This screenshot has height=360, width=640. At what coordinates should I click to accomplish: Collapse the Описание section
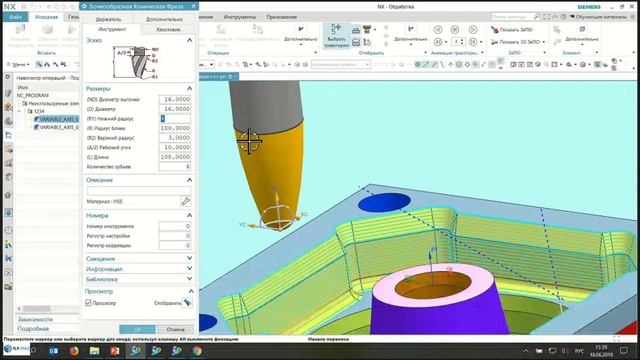pos(189,180)
